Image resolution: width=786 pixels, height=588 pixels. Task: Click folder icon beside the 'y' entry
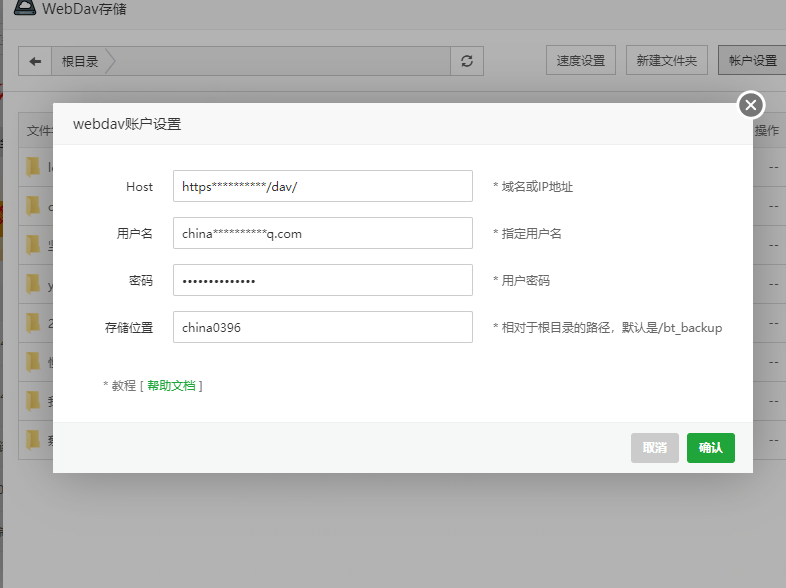pos(34,284)
